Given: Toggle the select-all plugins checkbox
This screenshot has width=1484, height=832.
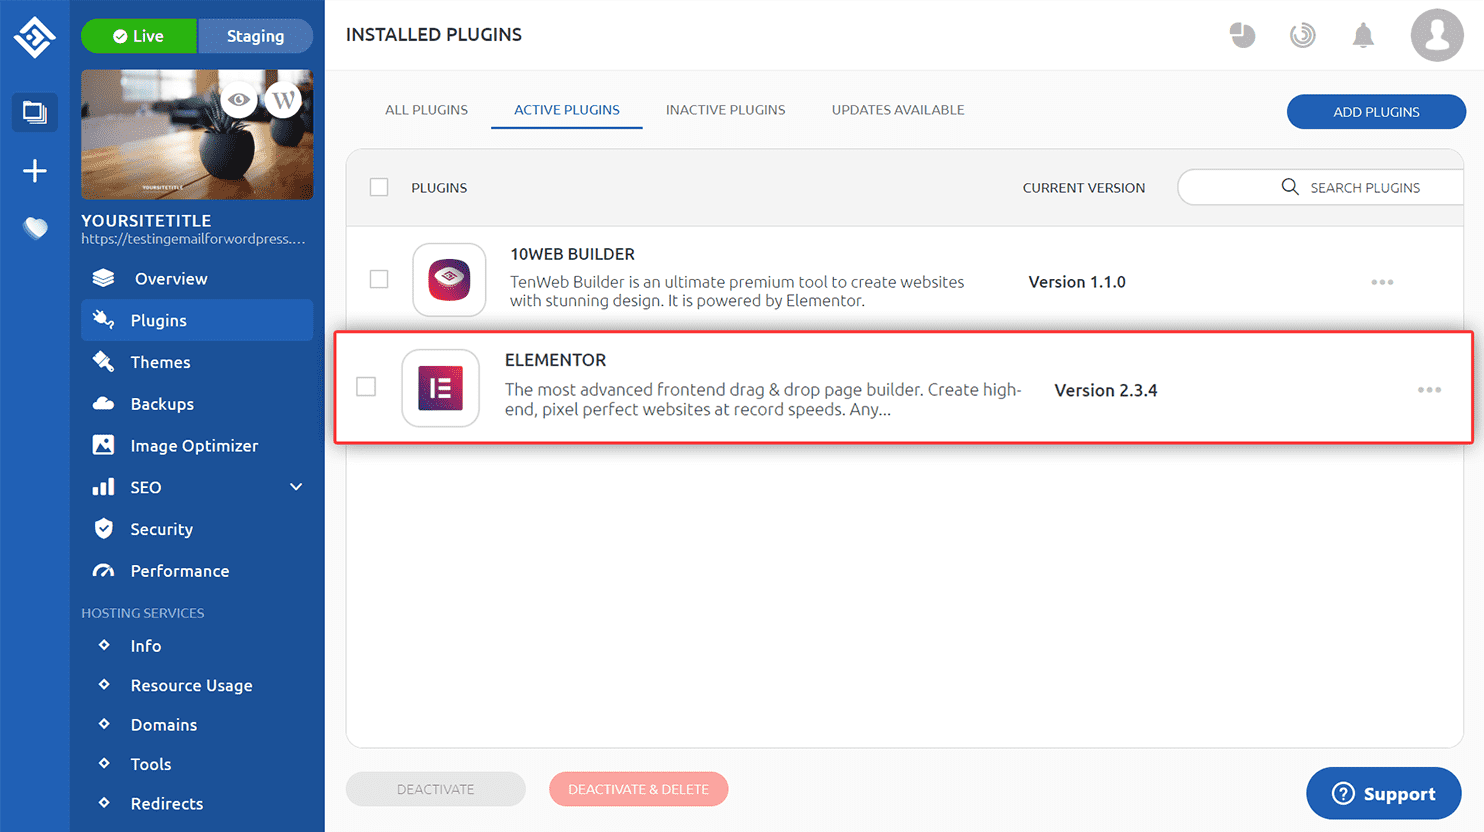Looking at the screenshot, I should (x=379, y=187).
